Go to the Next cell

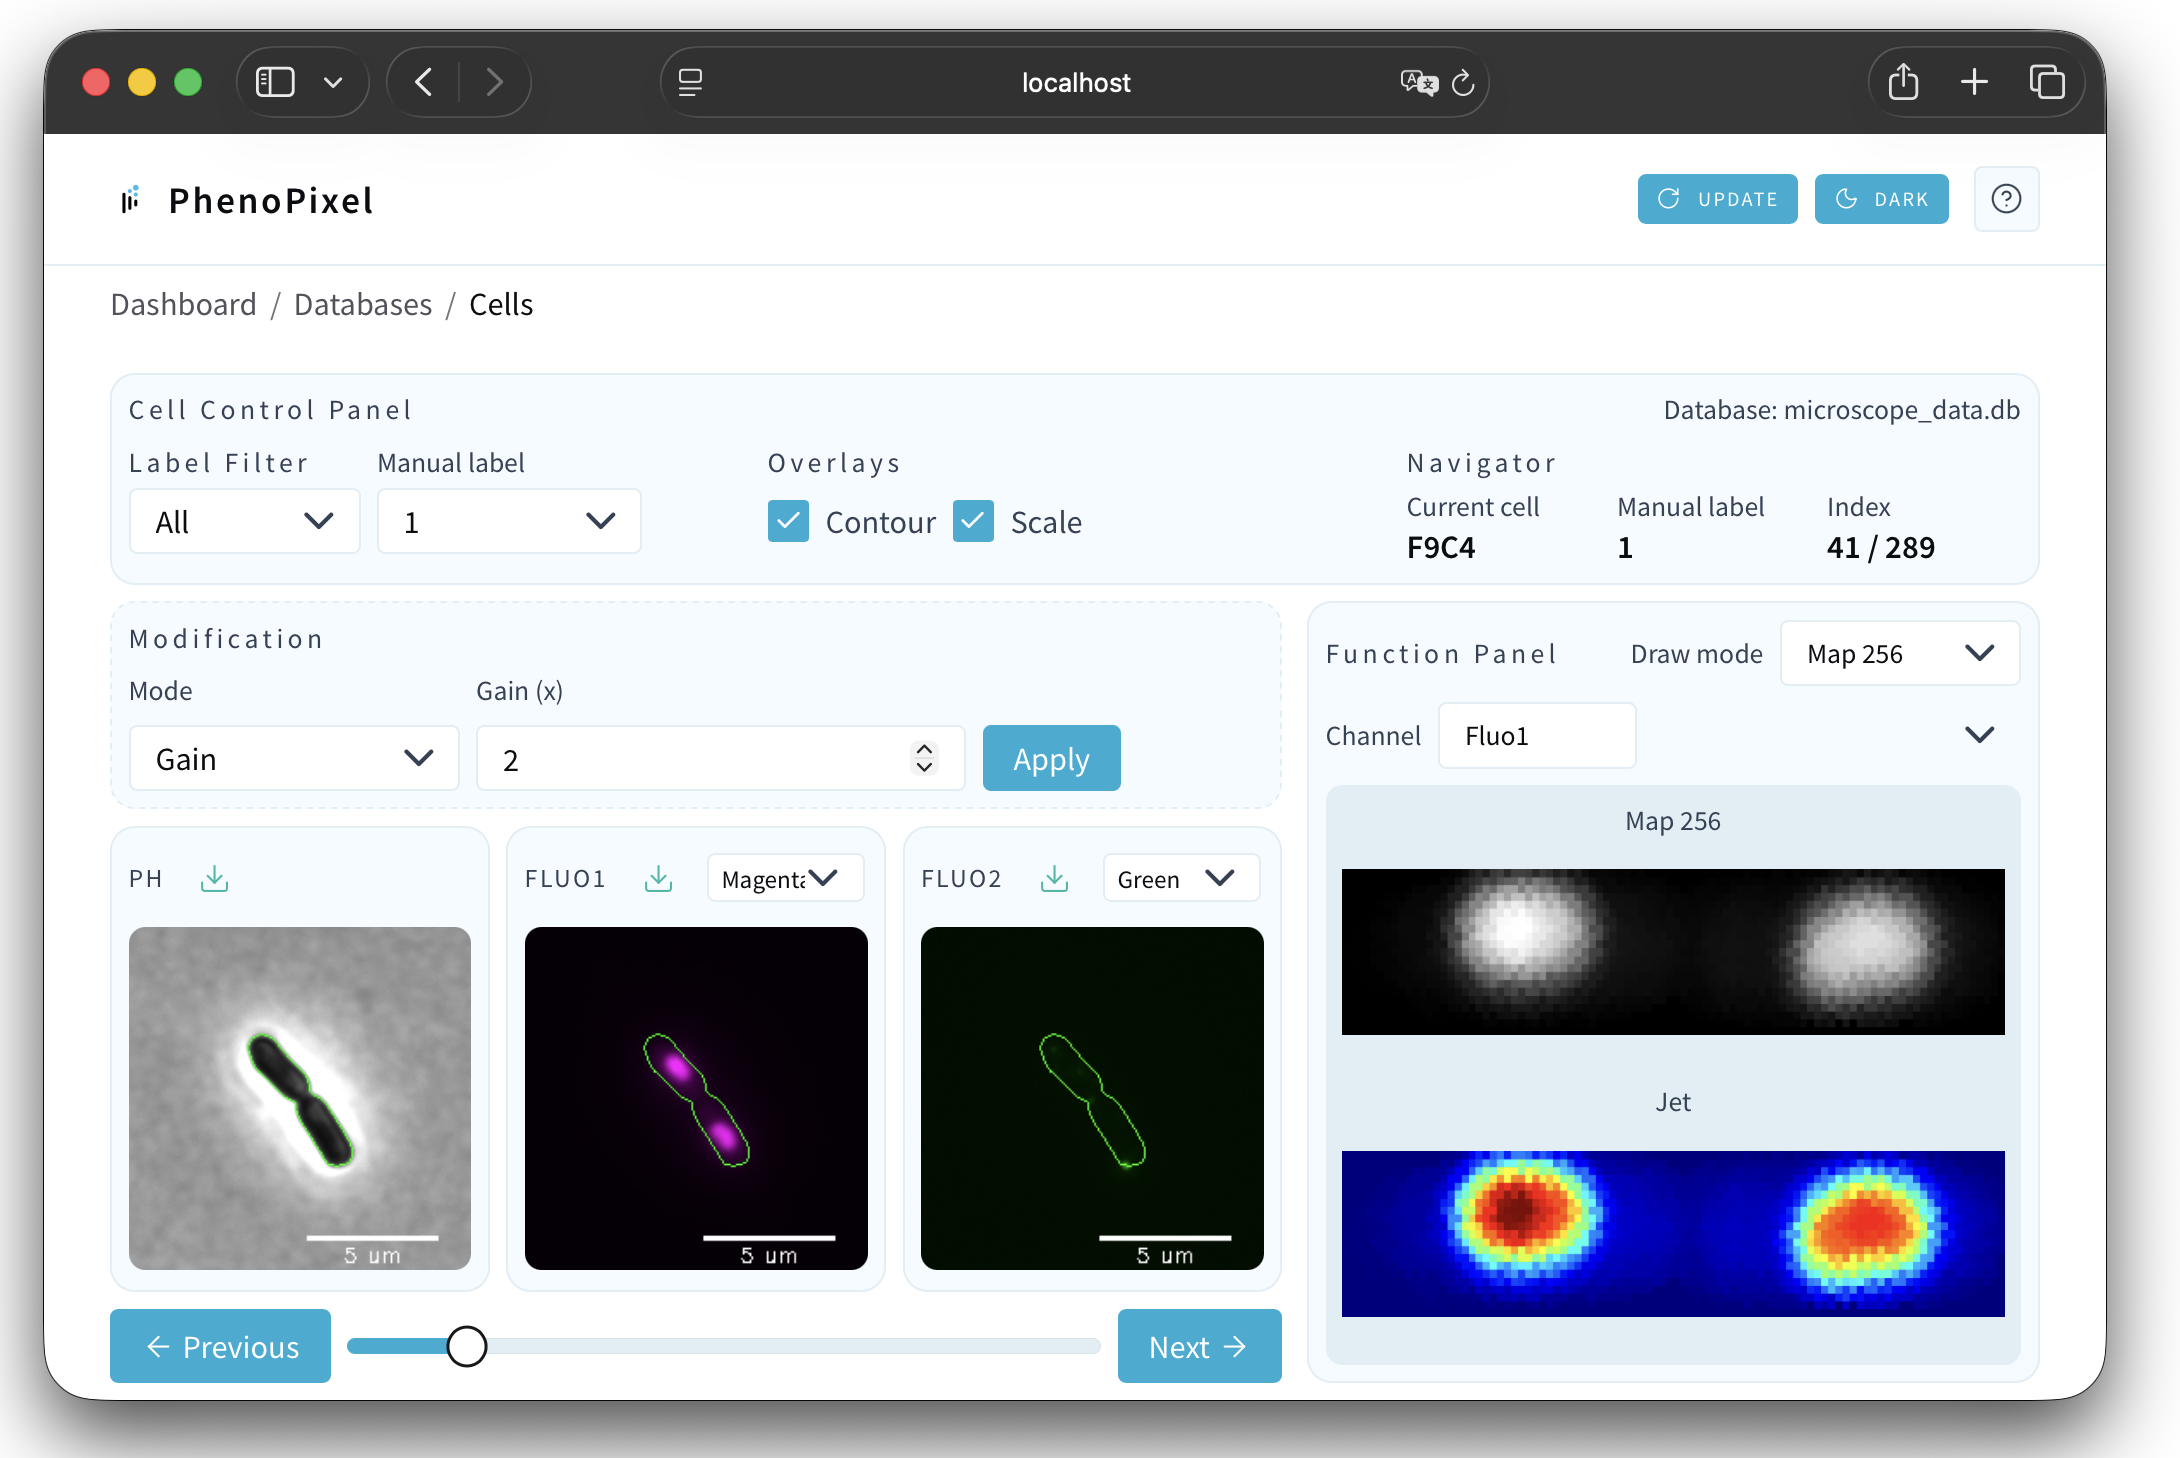tap(1199, 1346)
